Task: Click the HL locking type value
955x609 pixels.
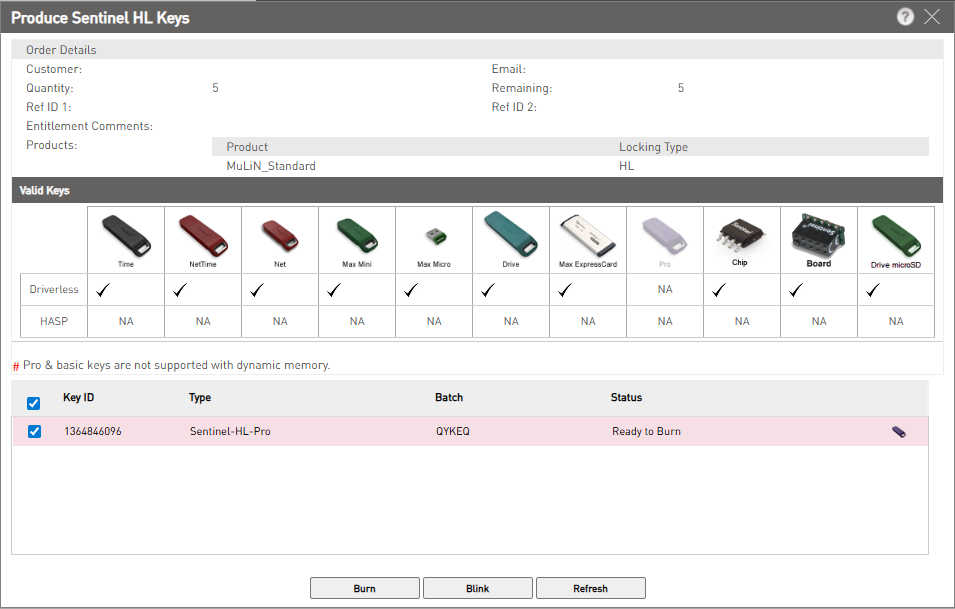Action: pos(627,166)
